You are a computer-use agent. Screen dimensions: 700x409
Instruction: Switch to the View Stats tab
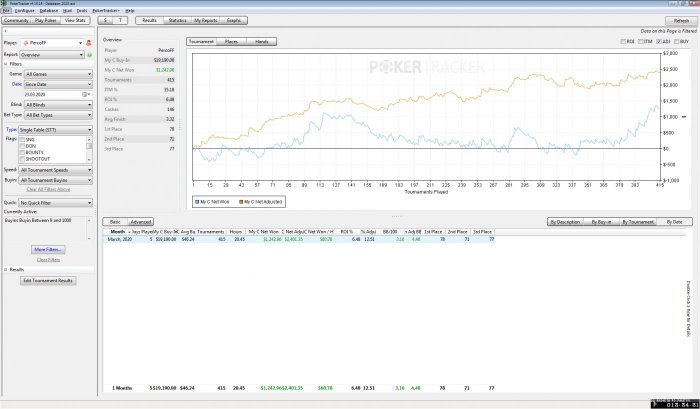(75, 21)
